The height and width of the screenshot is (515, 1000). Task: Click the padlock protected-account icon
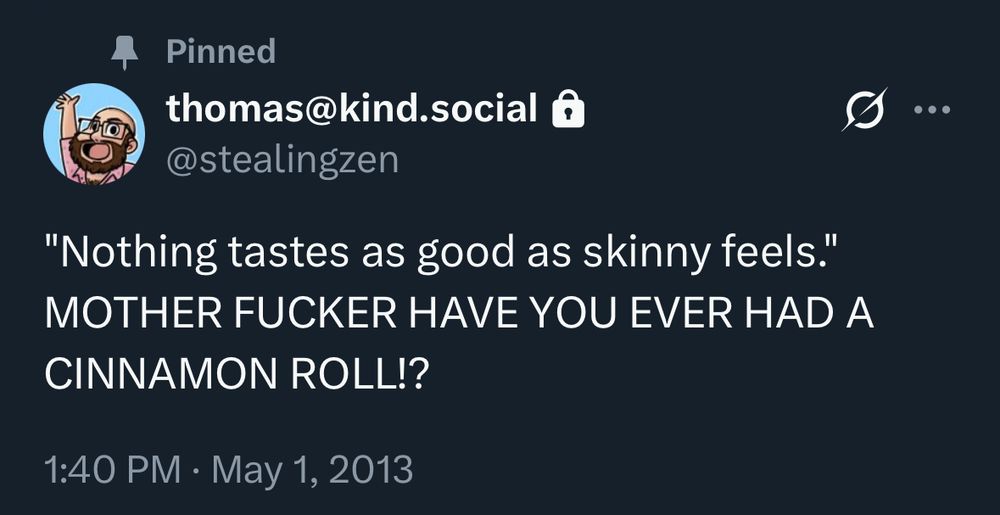(568, 109)
